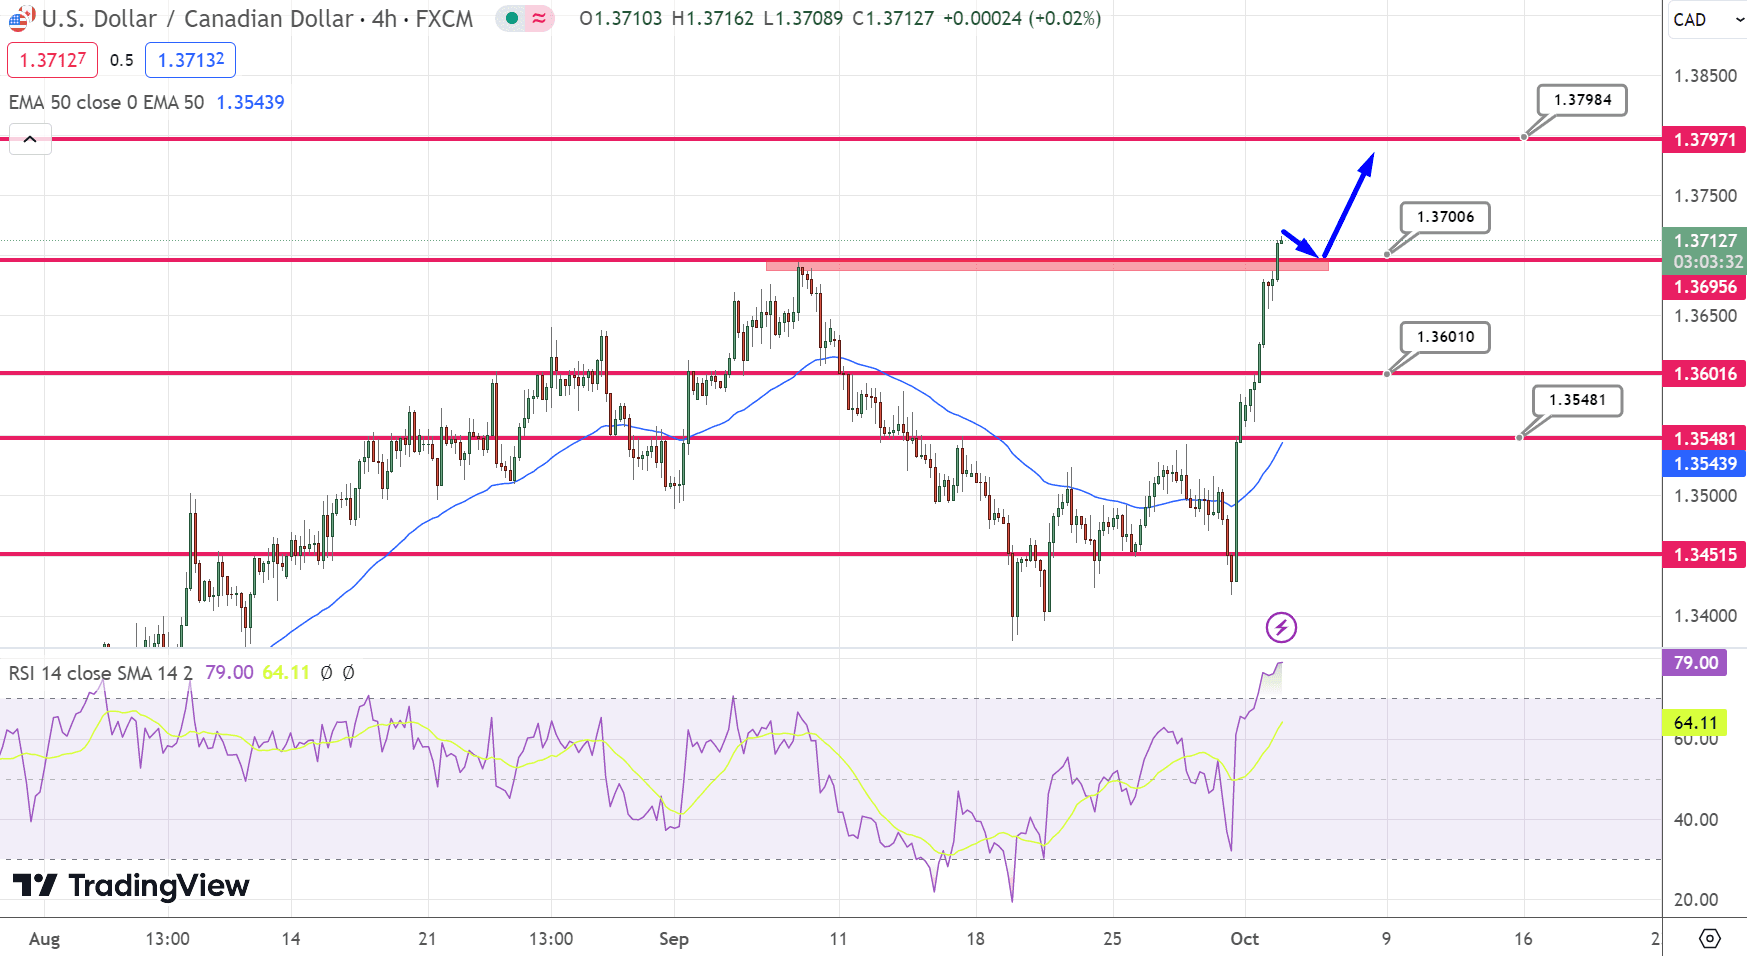Select the pink resistance zone rectangle
This screenshot has width=1747, height=956.
(x=1047, y=265)
